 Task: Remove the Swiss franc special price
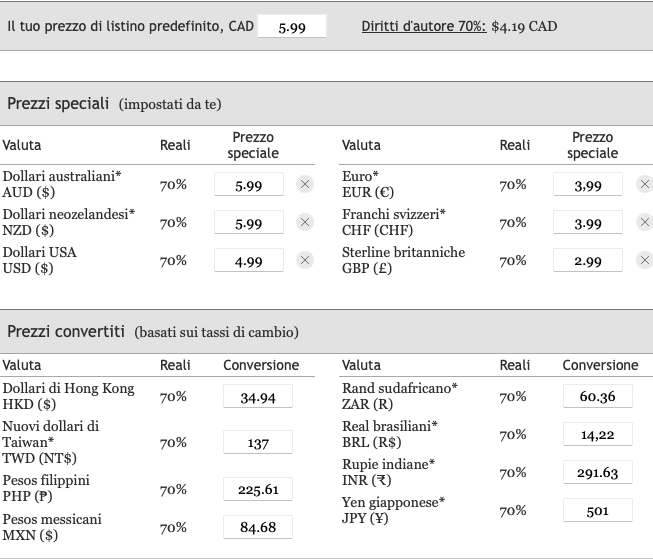[644, 223]
